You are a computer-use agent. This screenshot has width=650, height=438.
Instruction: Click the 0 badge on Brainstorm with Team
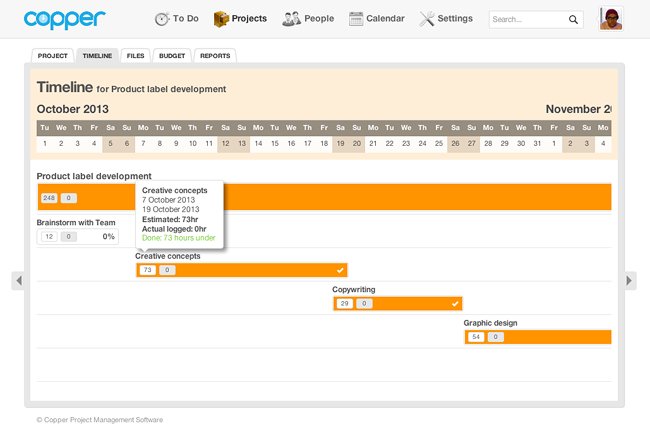pyautogui.click(x=69, y=237)
